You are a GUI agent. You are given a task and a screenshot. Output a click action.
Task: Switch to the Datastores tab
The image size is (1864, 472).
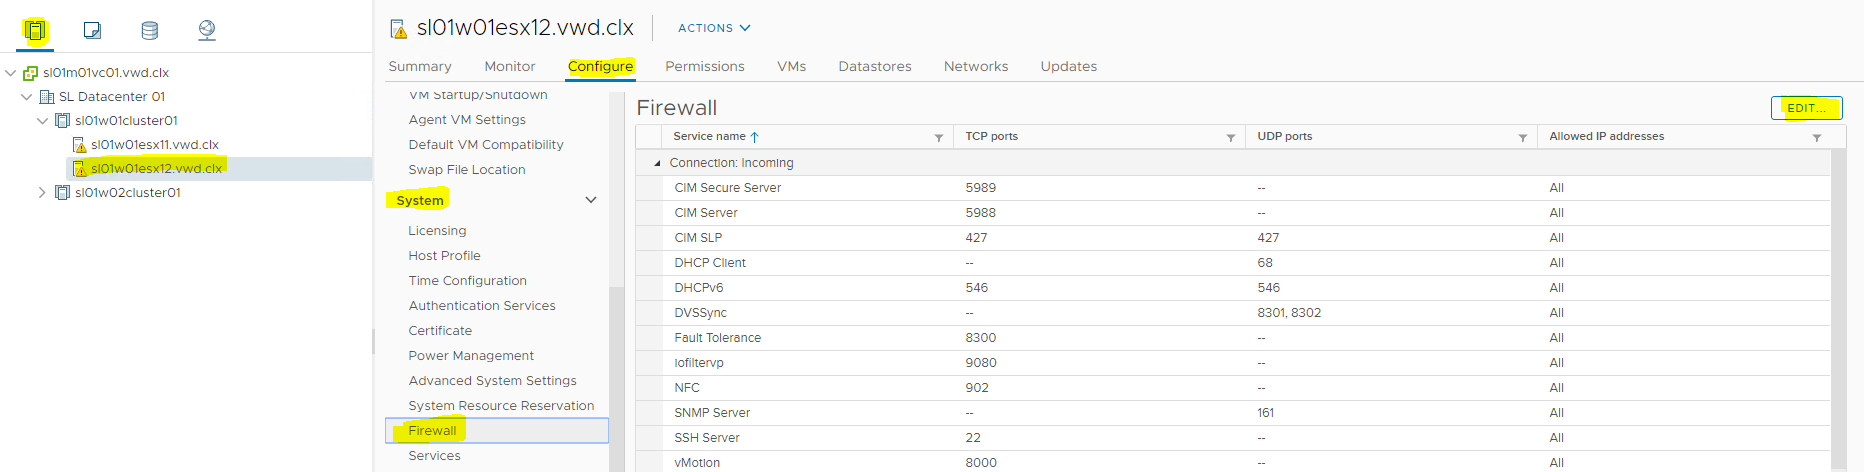tap(875, 66)
